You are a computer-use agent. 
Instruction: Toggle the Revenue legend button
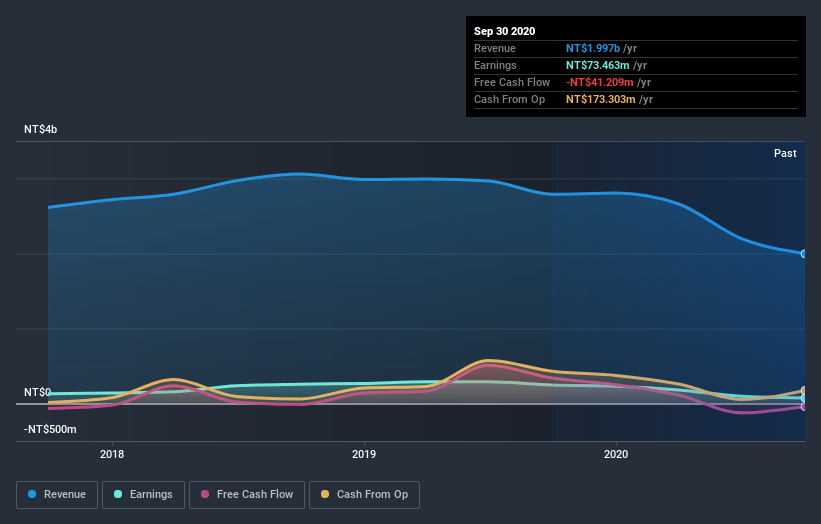tap(57, 495)
